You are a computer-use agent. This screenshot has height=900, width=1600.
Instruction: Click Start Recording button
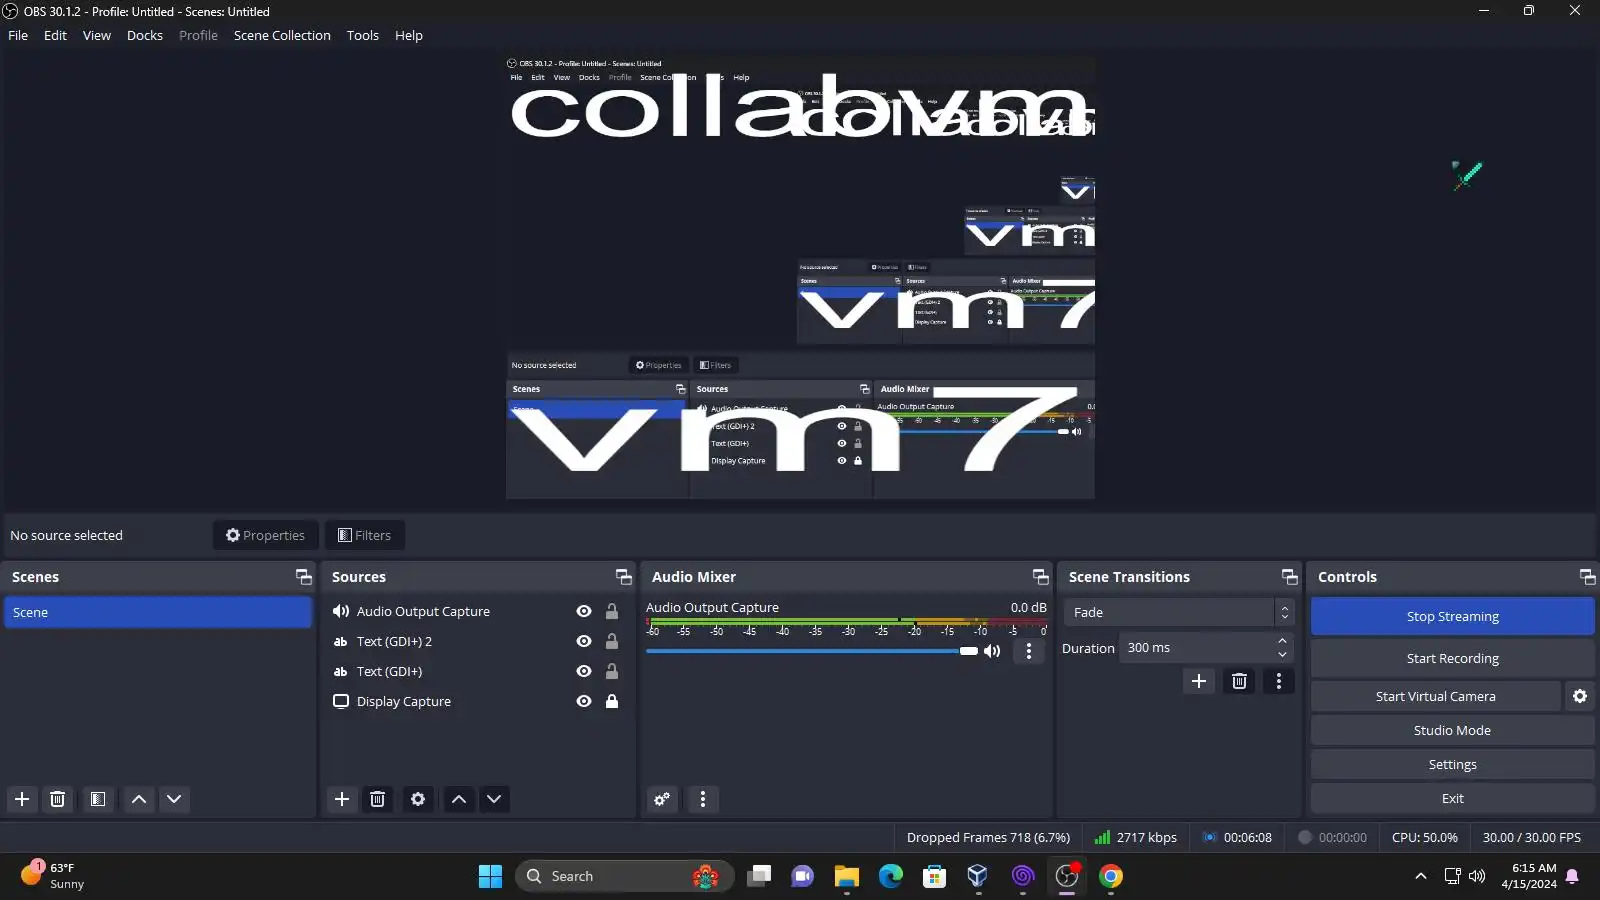[1453, 658]
